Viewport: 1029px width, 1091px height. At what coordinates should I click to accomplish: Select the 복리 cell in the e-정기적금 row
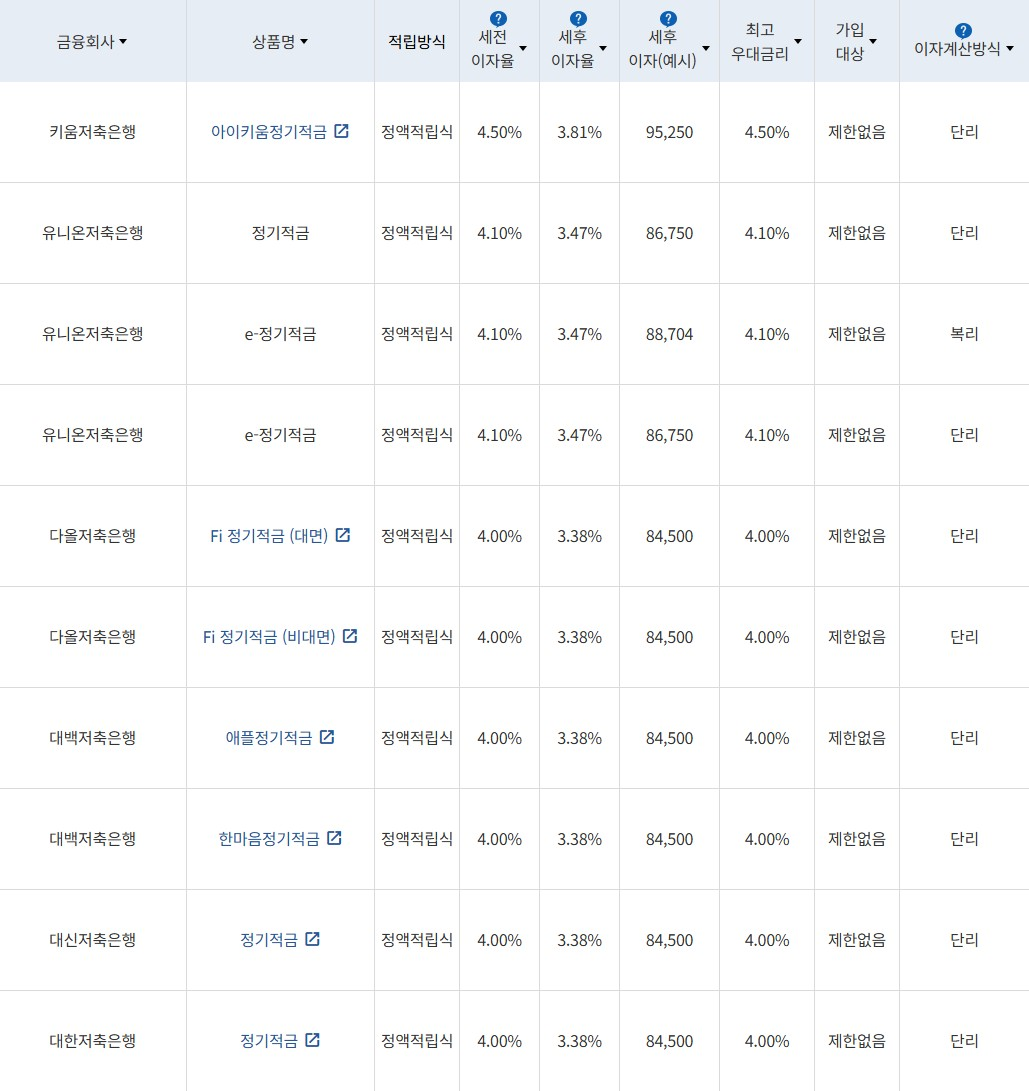tap(963, 334)
